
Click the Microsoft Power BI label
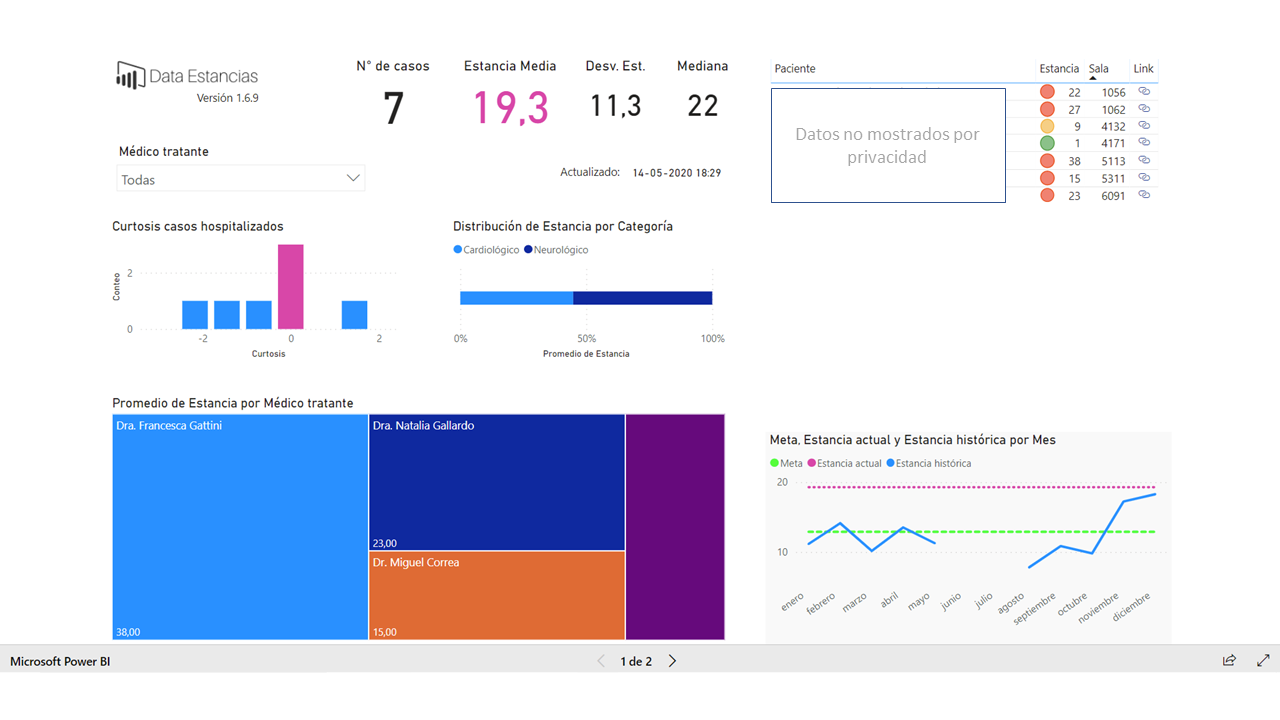tap(60, 662)
